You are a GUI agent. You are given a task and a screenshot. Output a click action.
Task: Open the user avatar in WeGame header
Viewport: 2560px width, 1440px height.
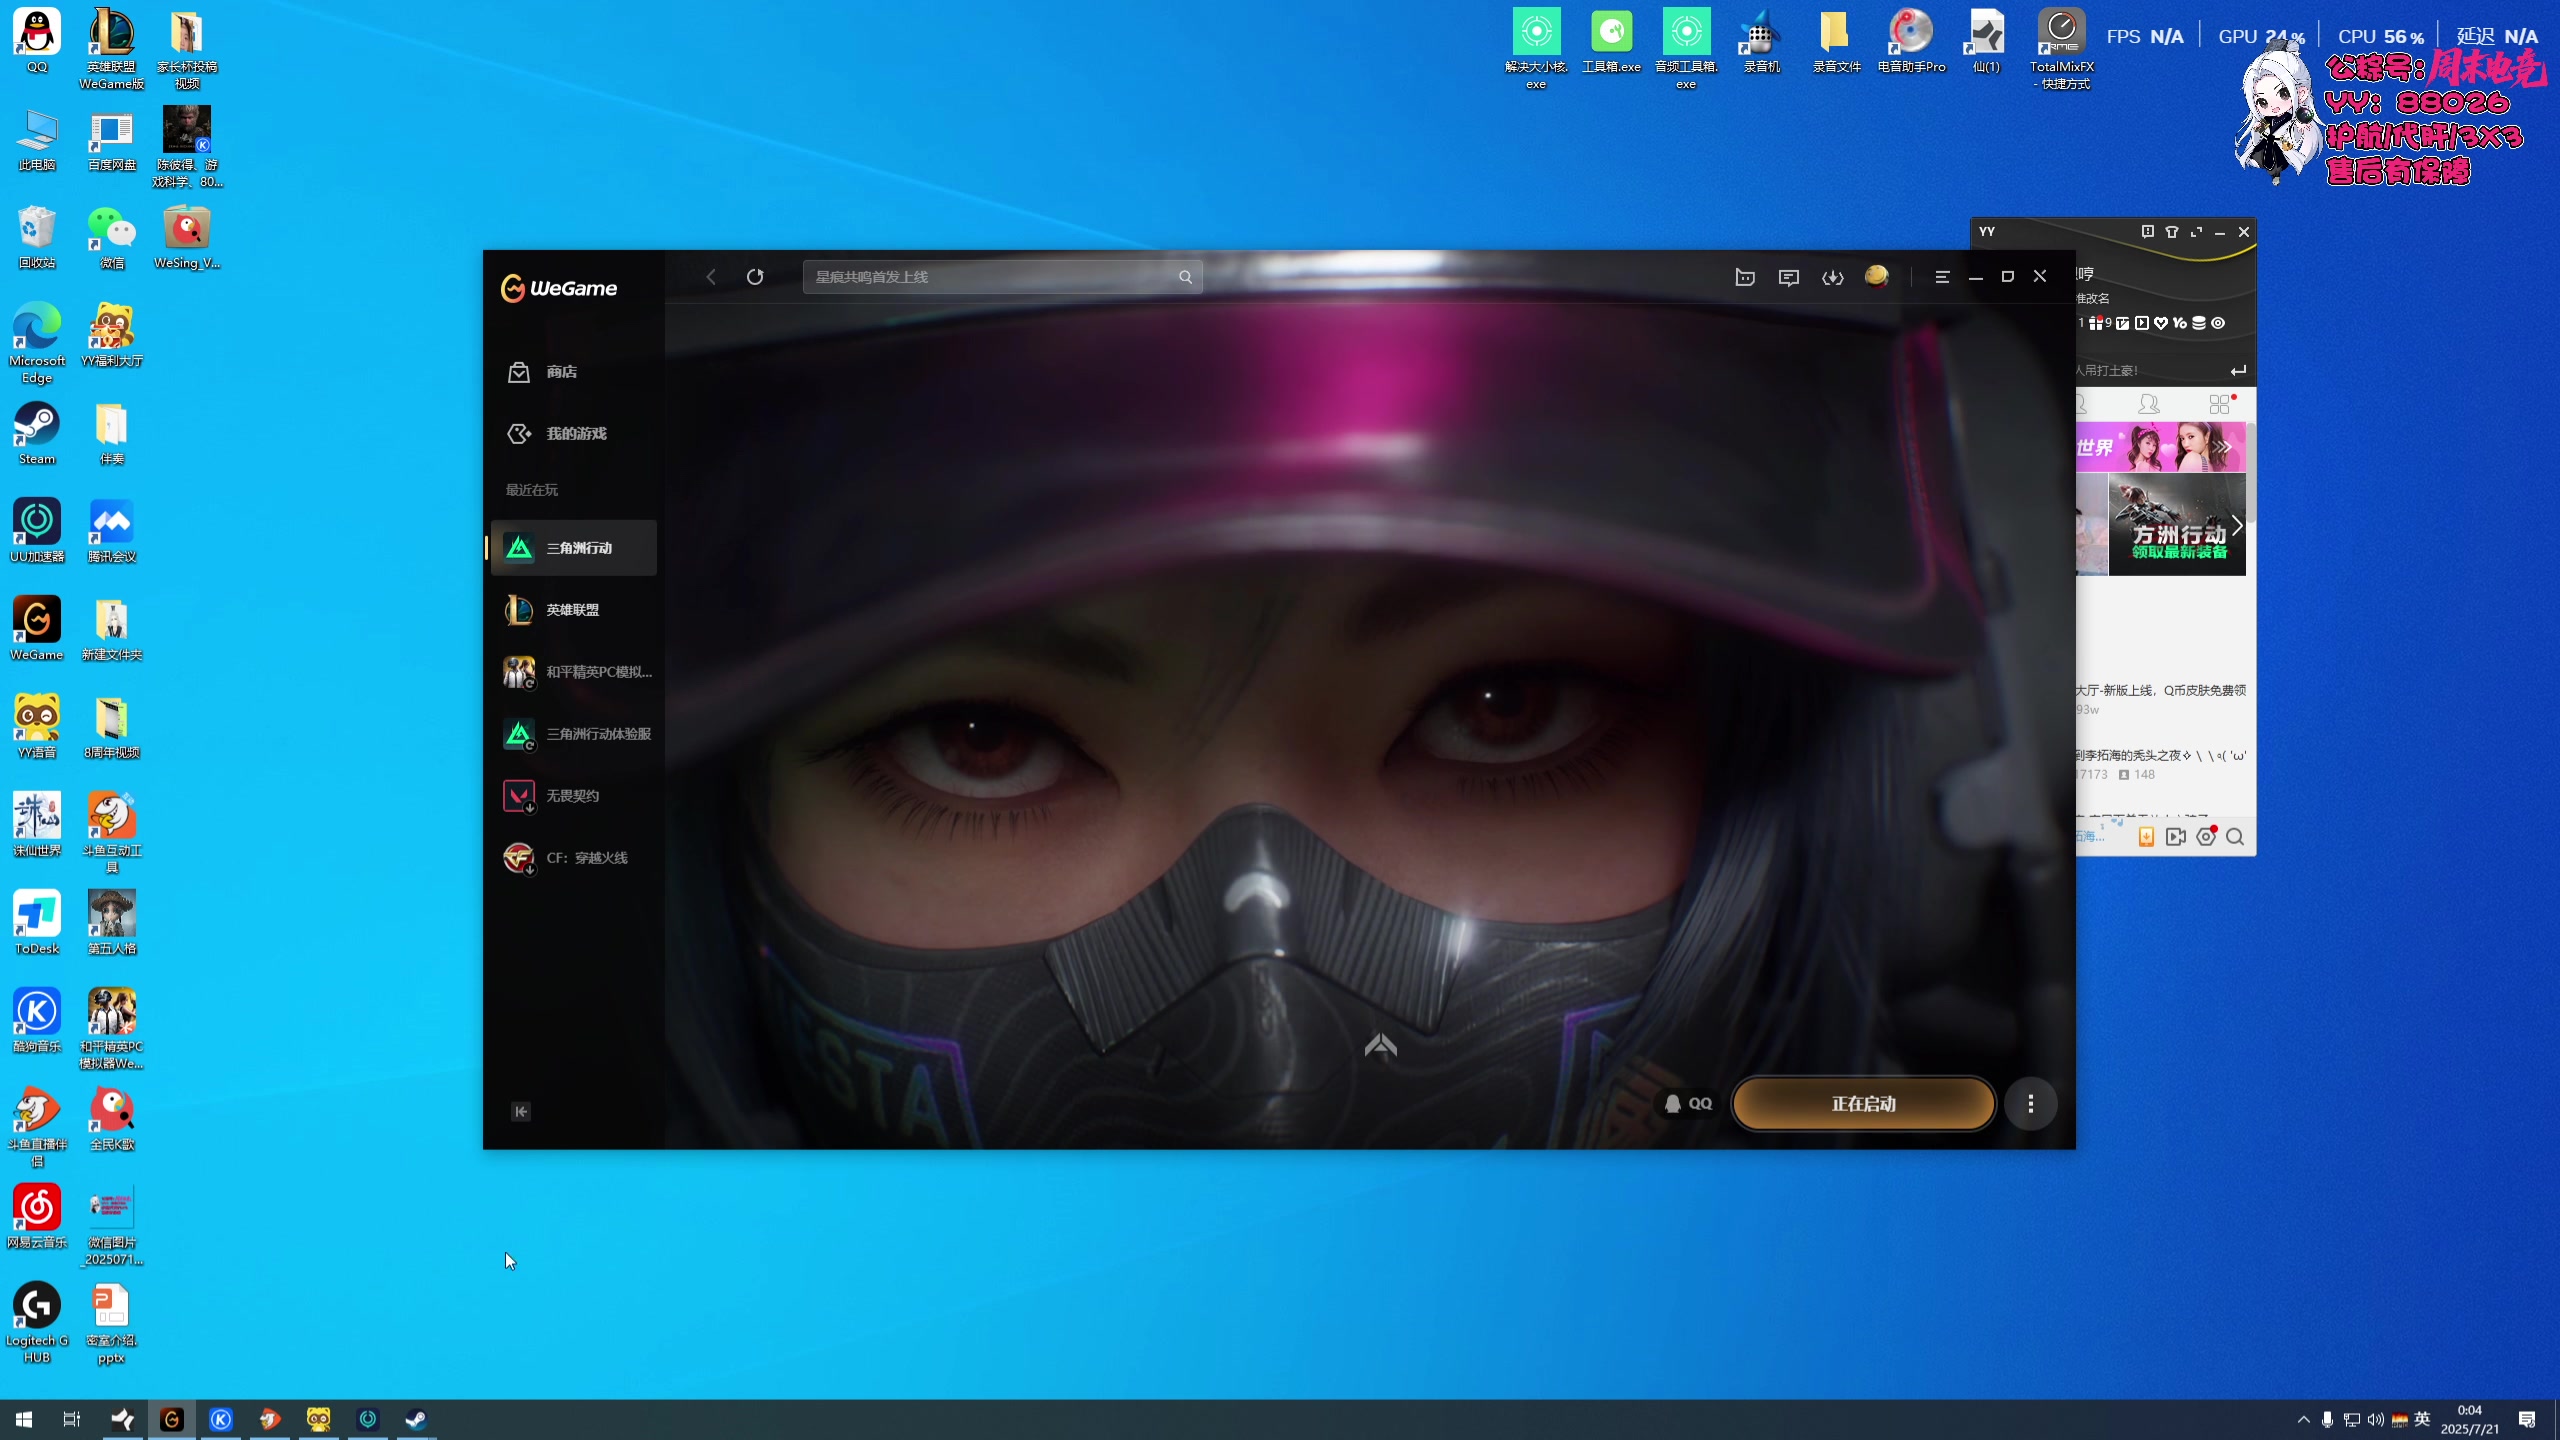click(1877, 276)
